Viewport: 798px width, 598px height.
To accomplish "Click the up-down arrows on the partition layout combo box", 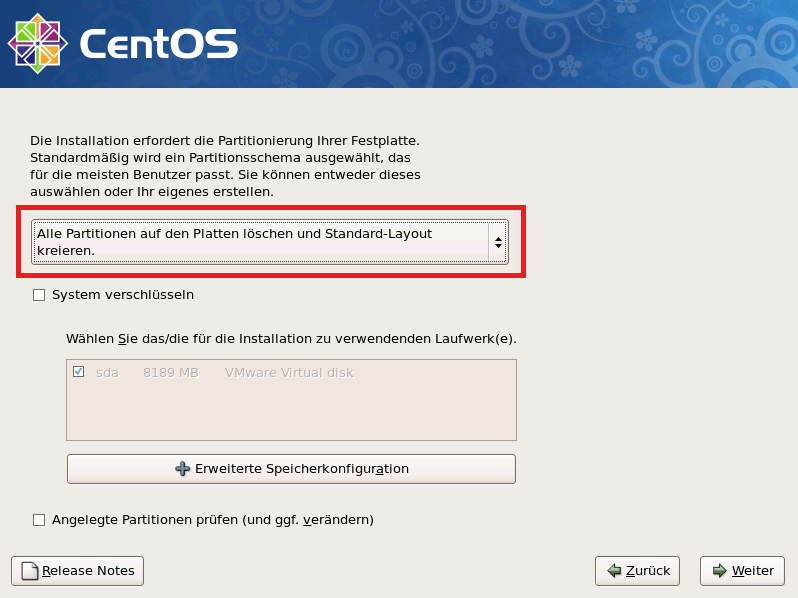I will pyautogui.click(x=498, y=242).
